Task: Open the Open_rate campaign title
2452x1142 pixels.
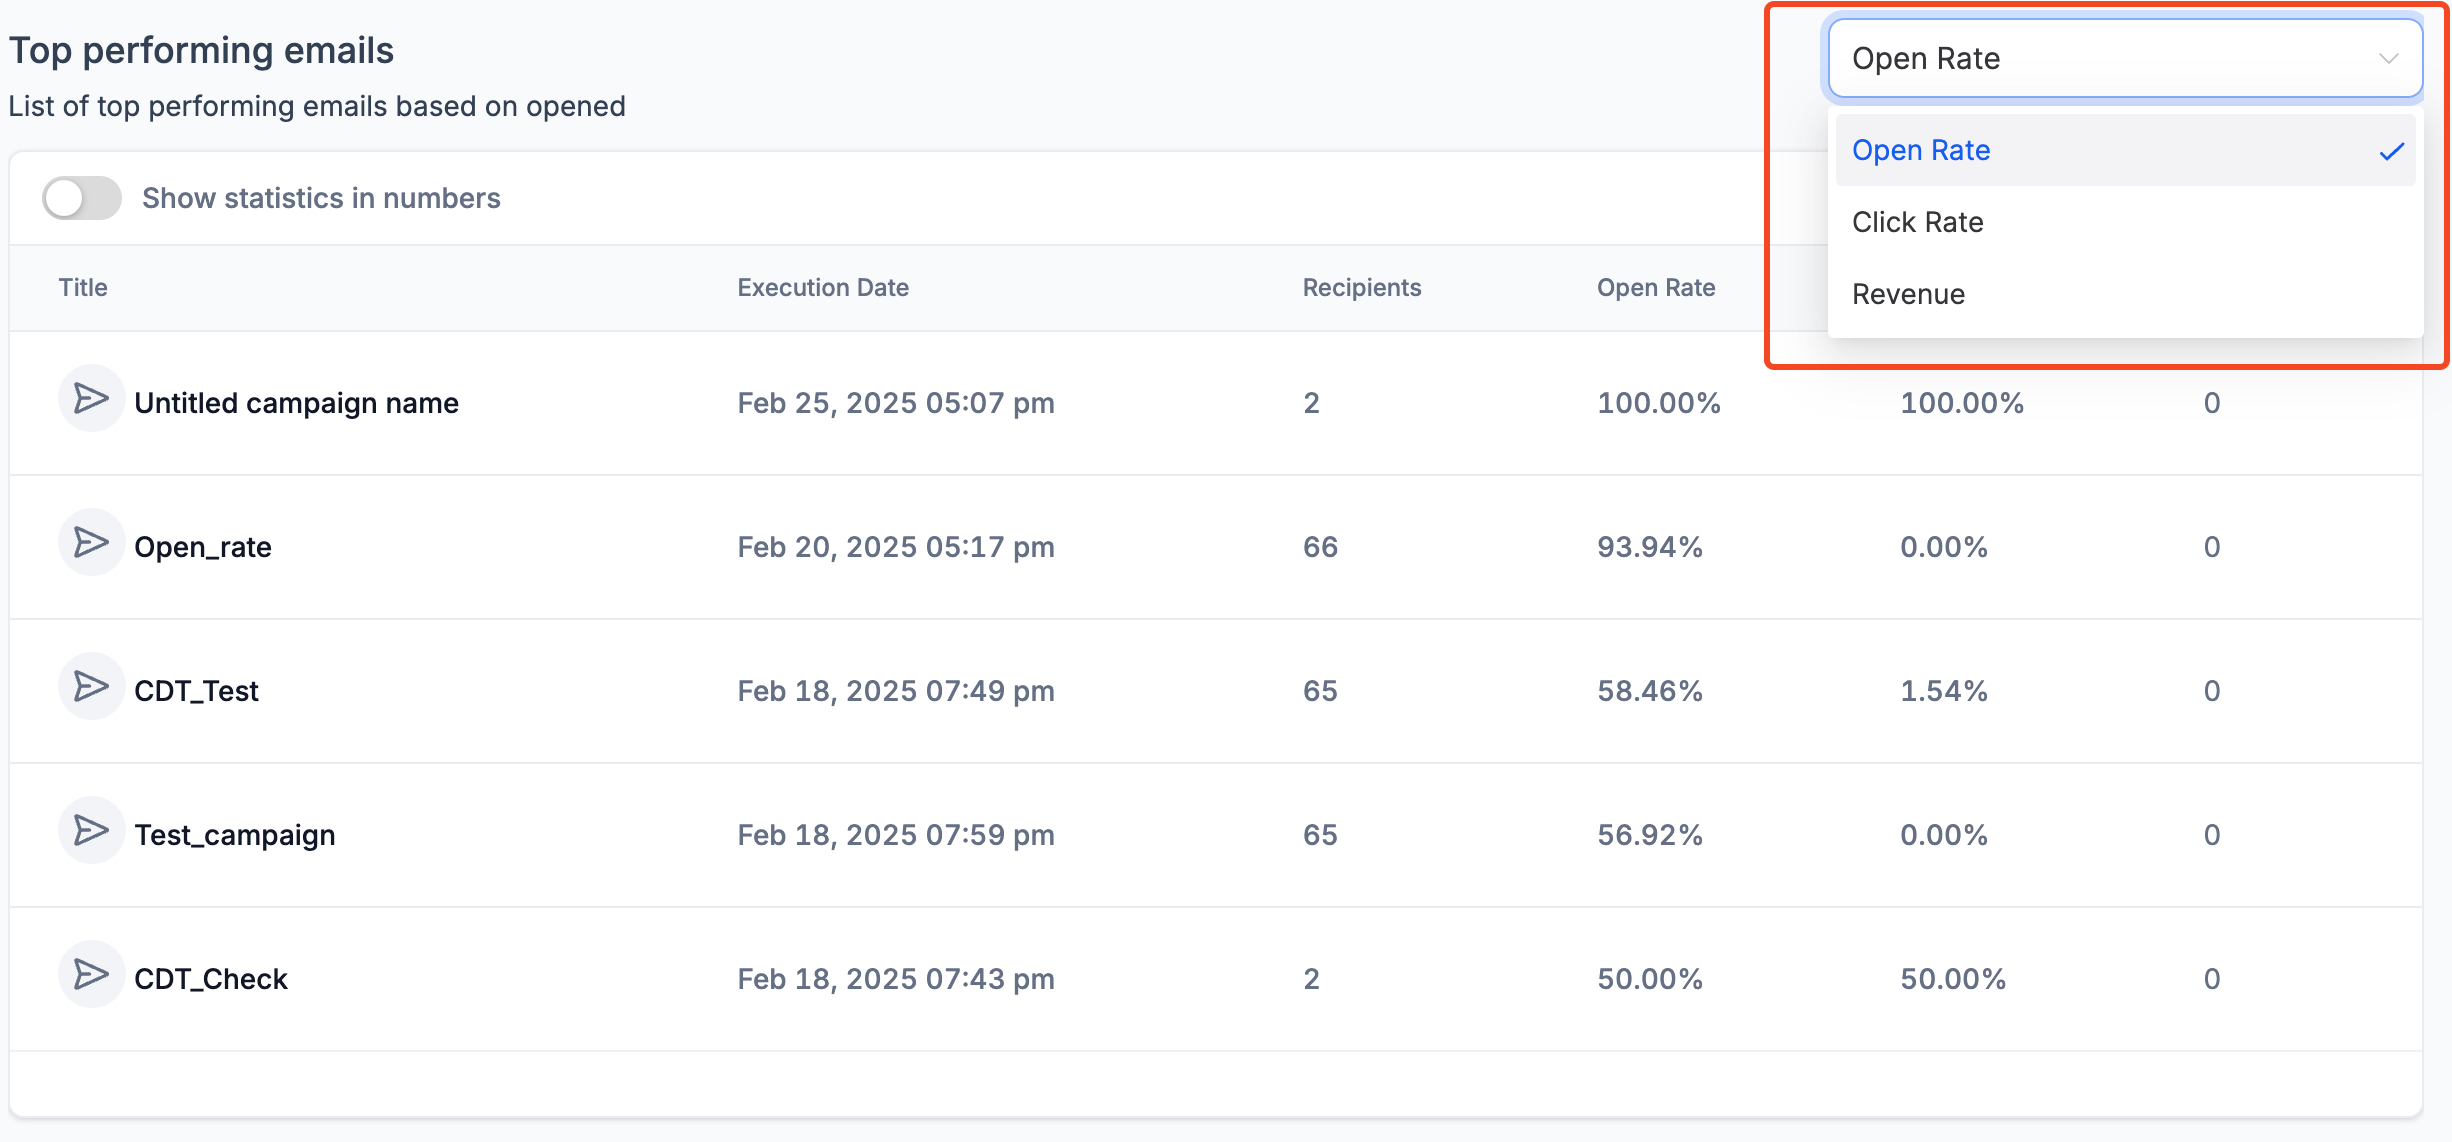Action: [x=203, y=547]
